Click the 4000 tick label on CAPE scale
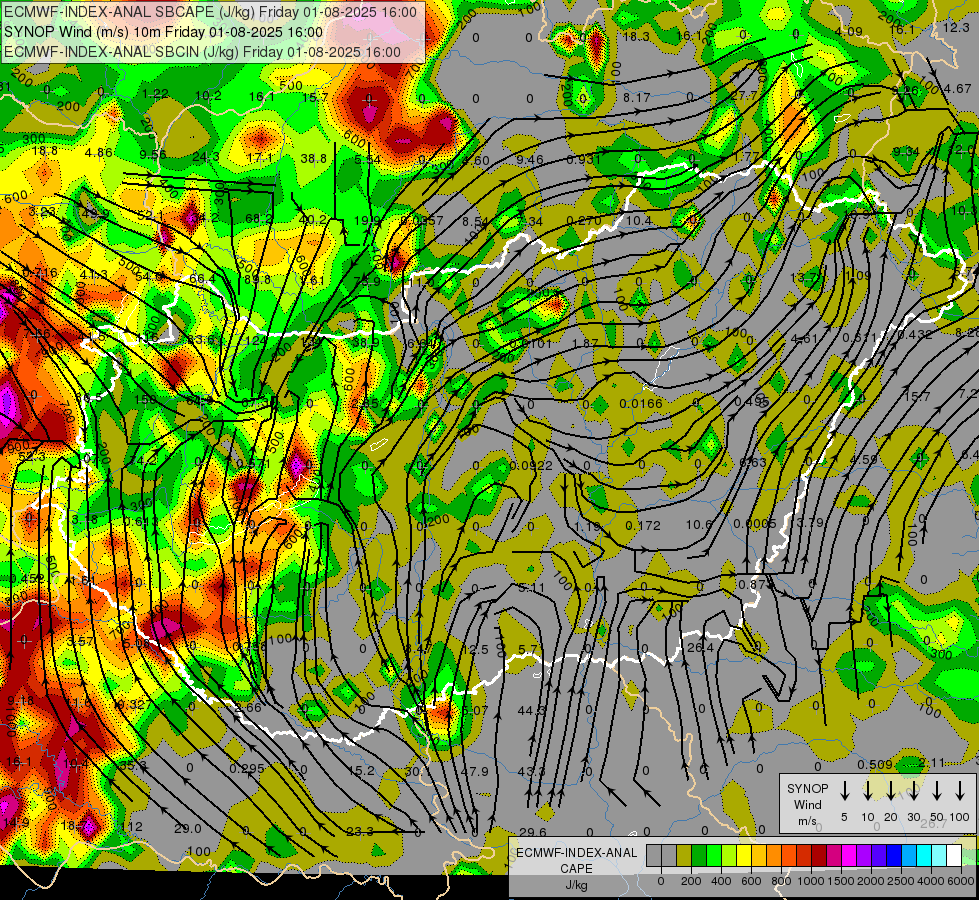979x900 pixels. click(931, 881)
